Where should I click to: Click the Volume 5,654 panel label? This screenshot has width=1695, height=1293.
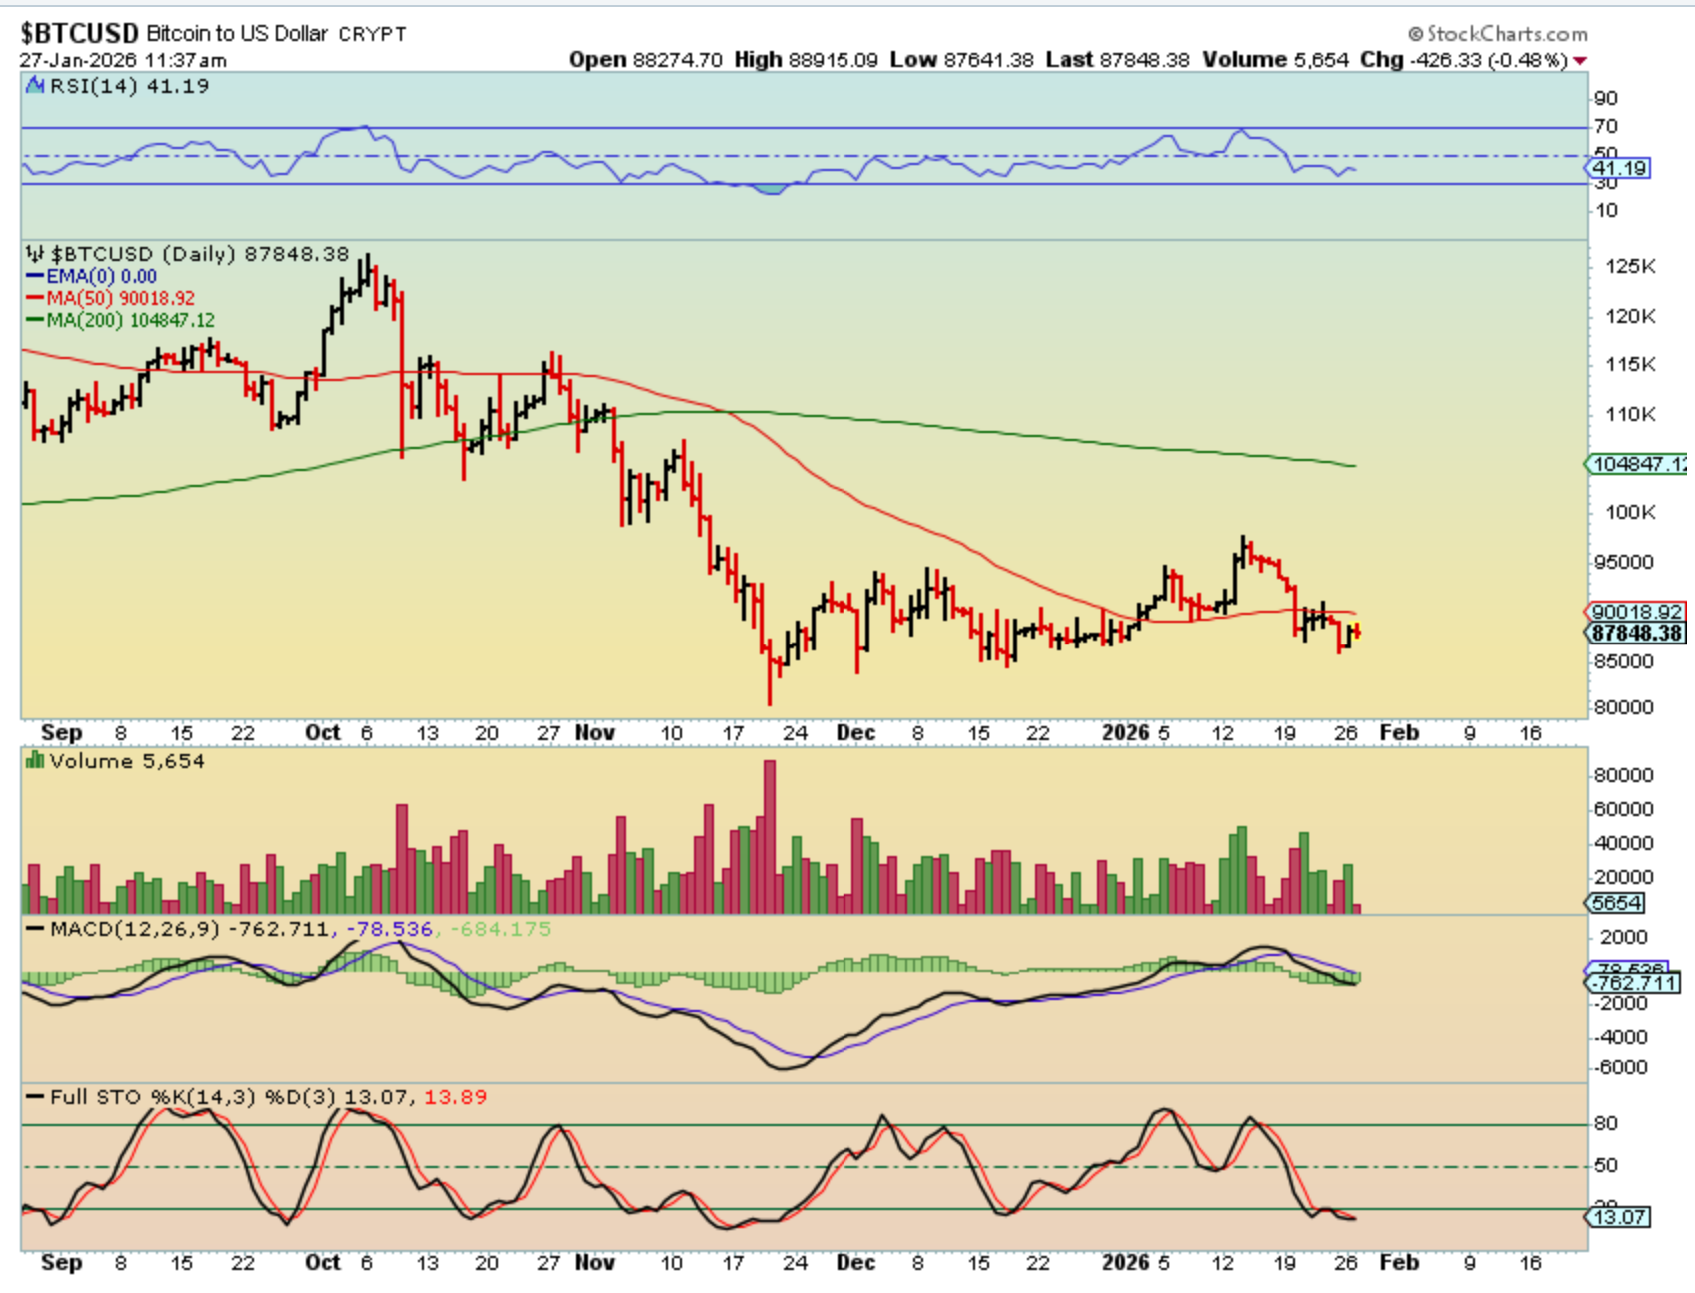click(x=127, y=761)
